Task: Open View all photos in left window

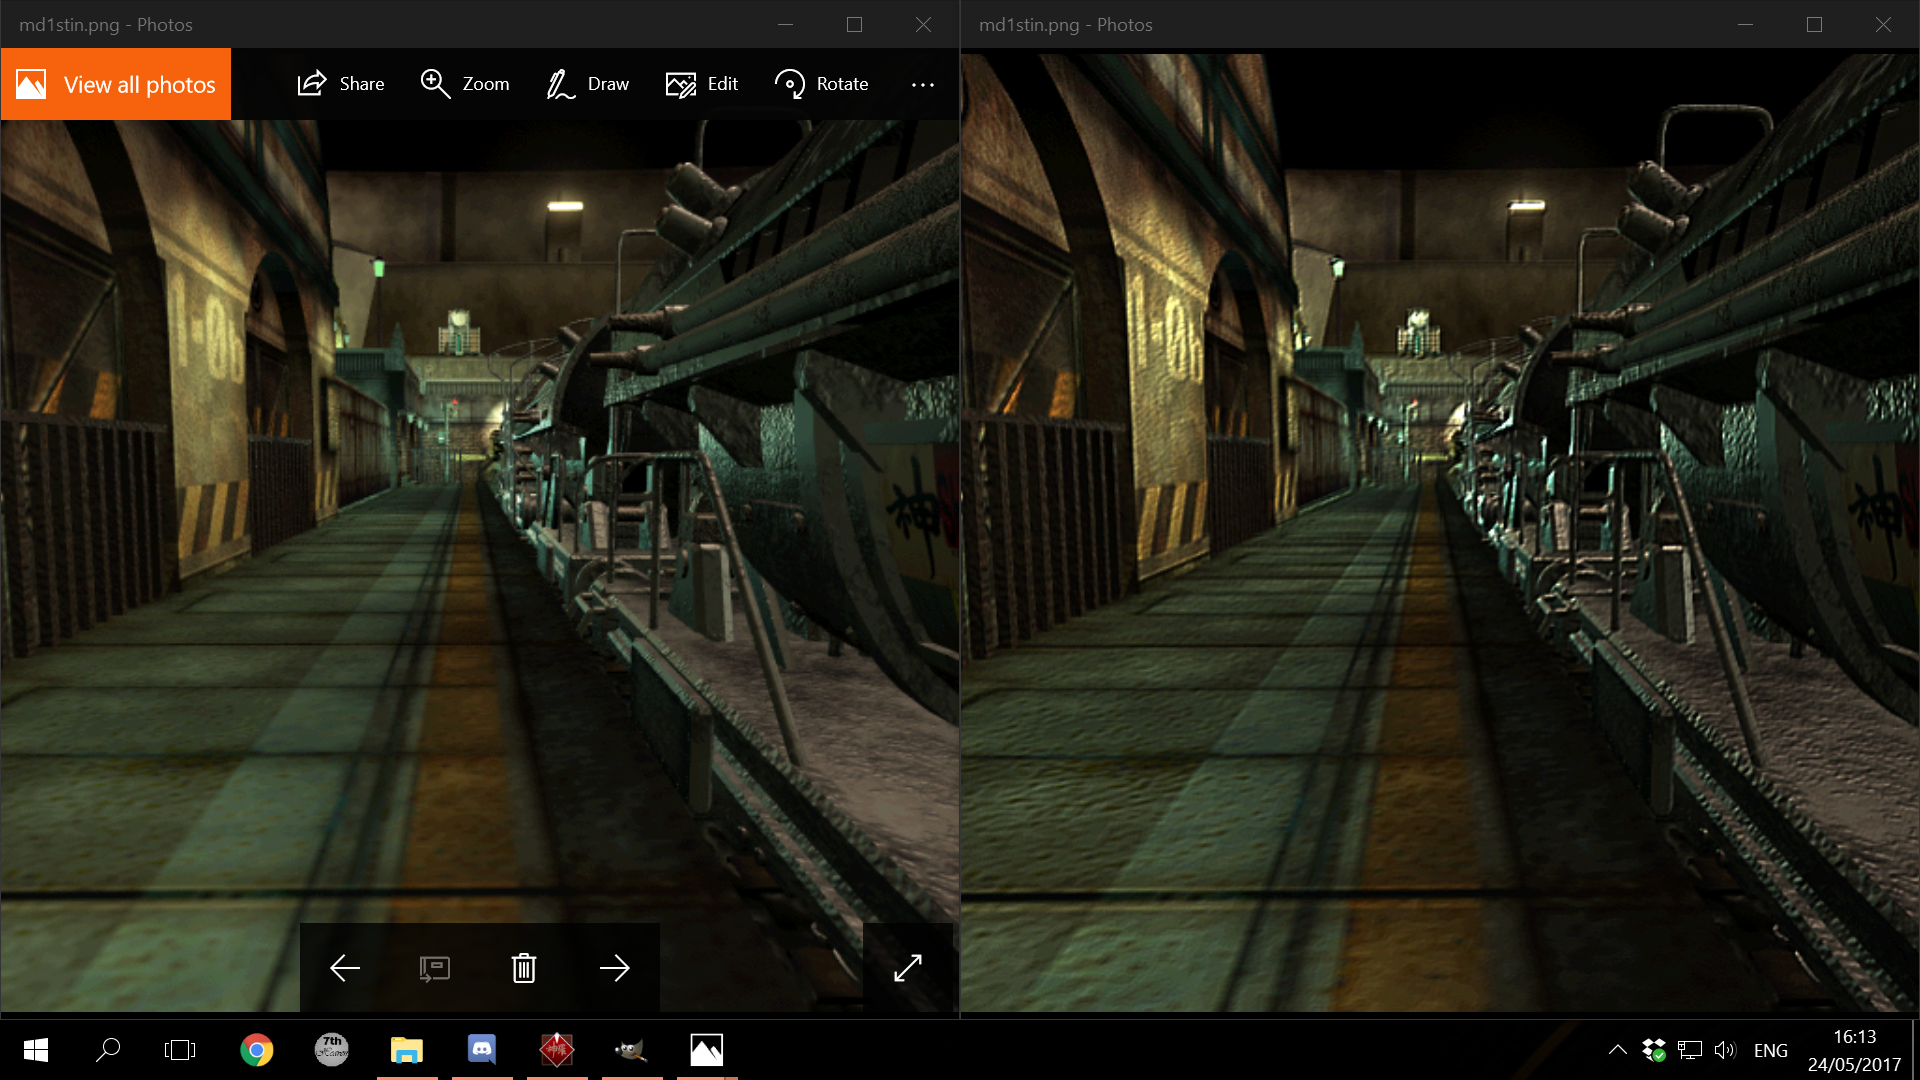Action: click(116, 84)
